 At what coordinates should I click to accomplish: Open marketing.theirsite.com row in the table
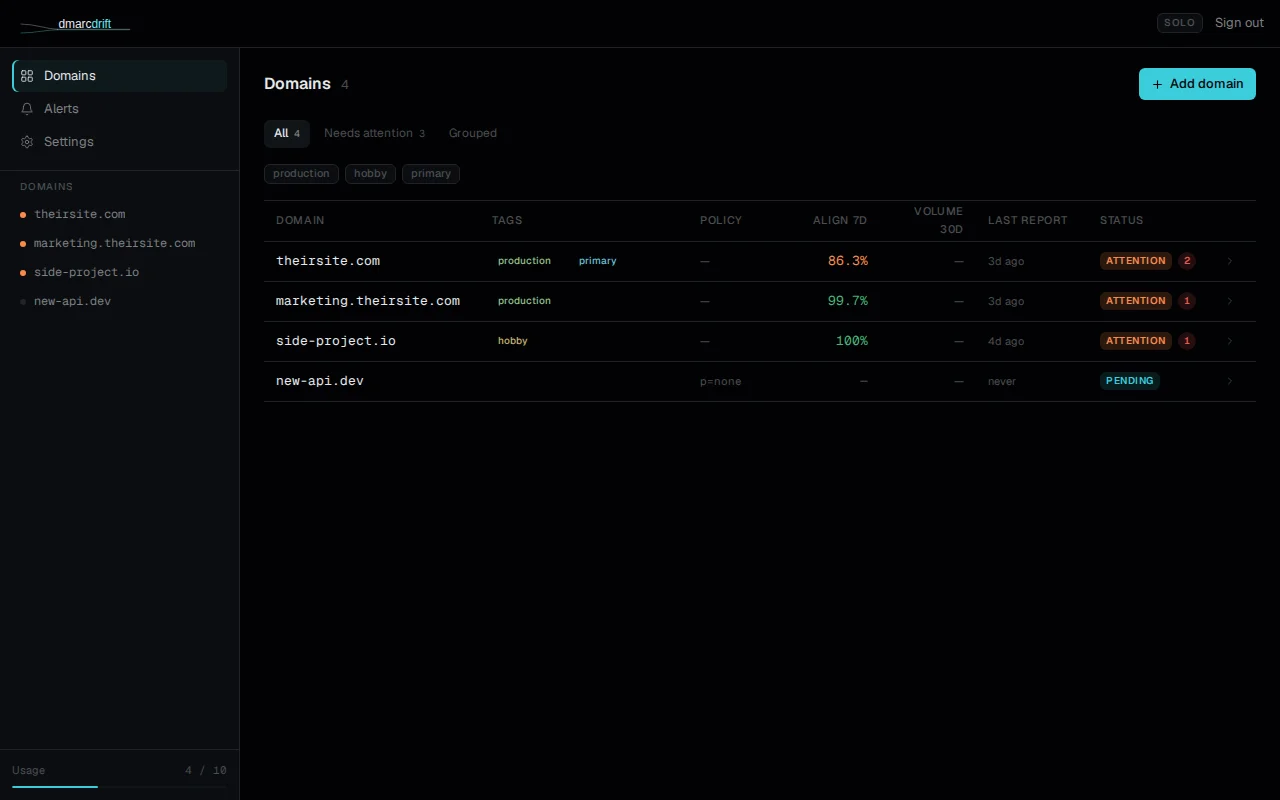point(760,301)
